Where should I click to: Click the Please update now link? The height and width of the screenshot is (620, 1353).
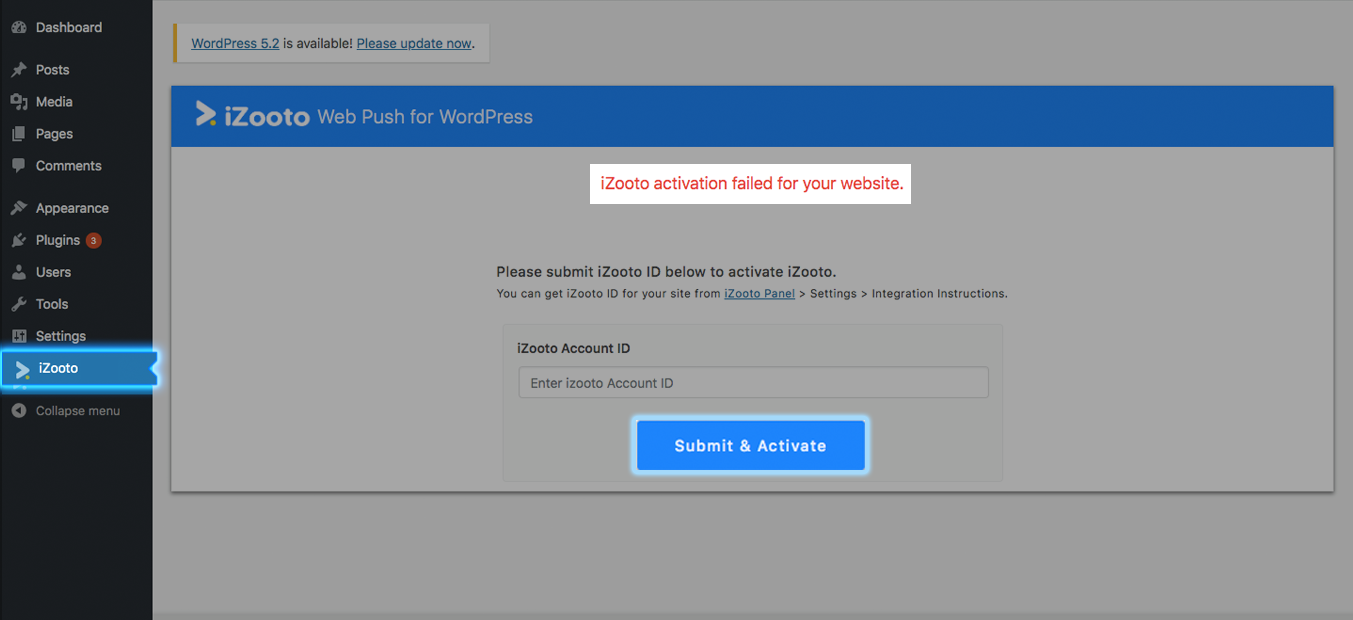click(414, 43)
